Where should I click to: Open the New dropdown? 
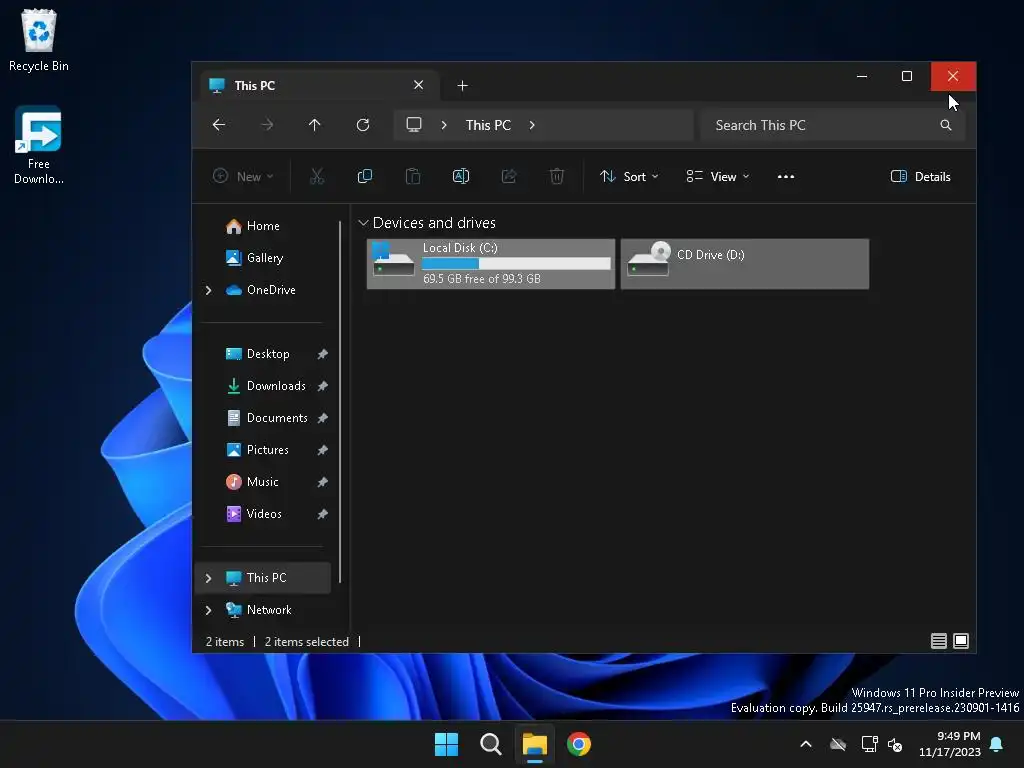tap(243, 176)
